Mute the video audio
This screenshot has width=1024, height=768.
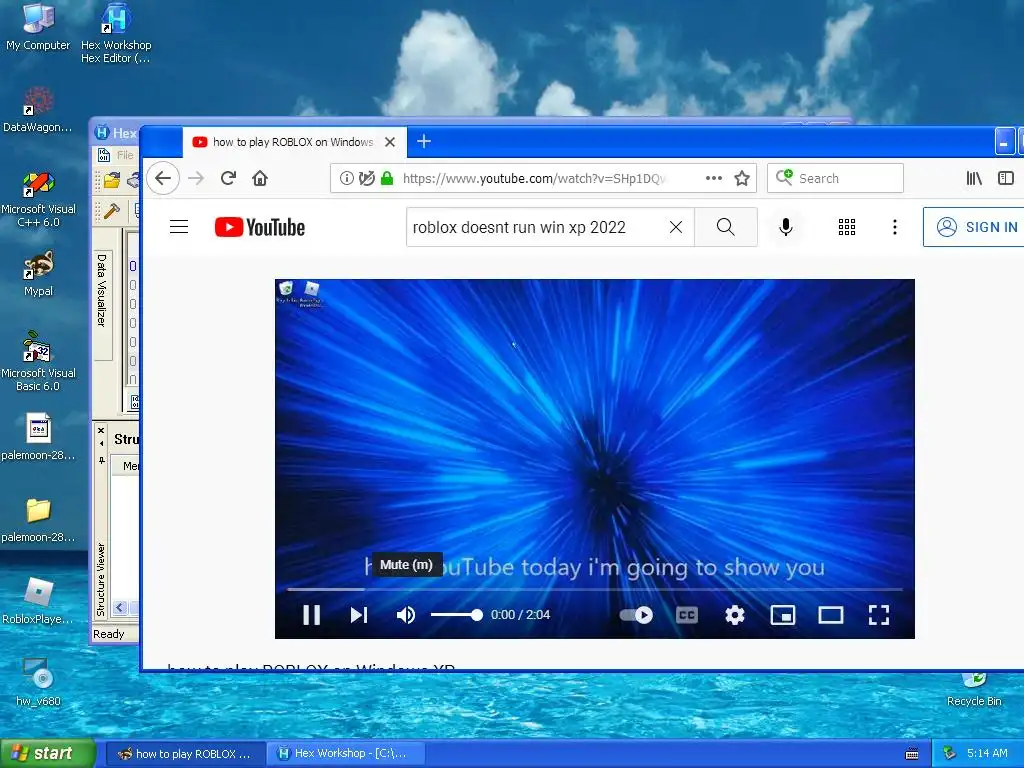[x=406, y=615]
